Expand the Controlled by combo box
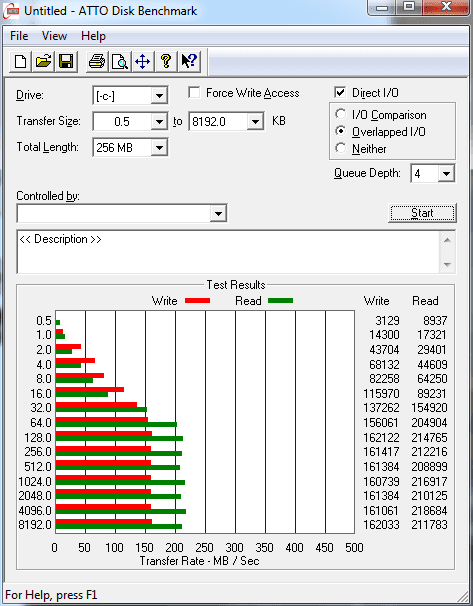 tap(218, 213)
